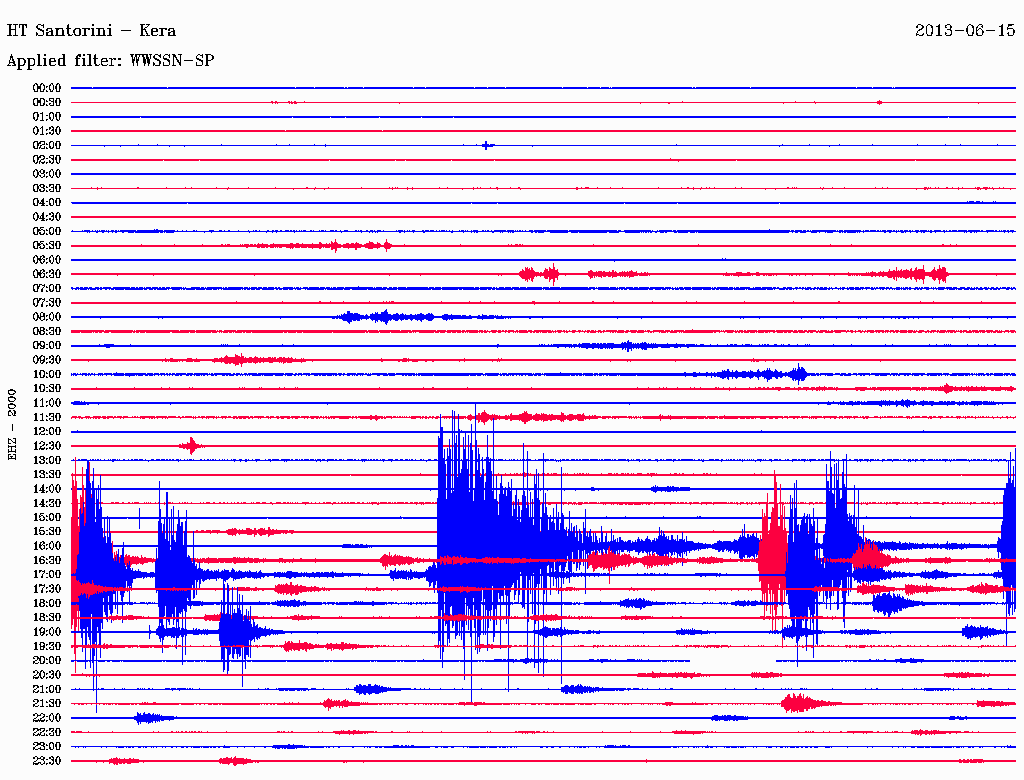This screenshot has width=1024, height=780.
Task: Select the 12:00 time label
Action: 47,432
